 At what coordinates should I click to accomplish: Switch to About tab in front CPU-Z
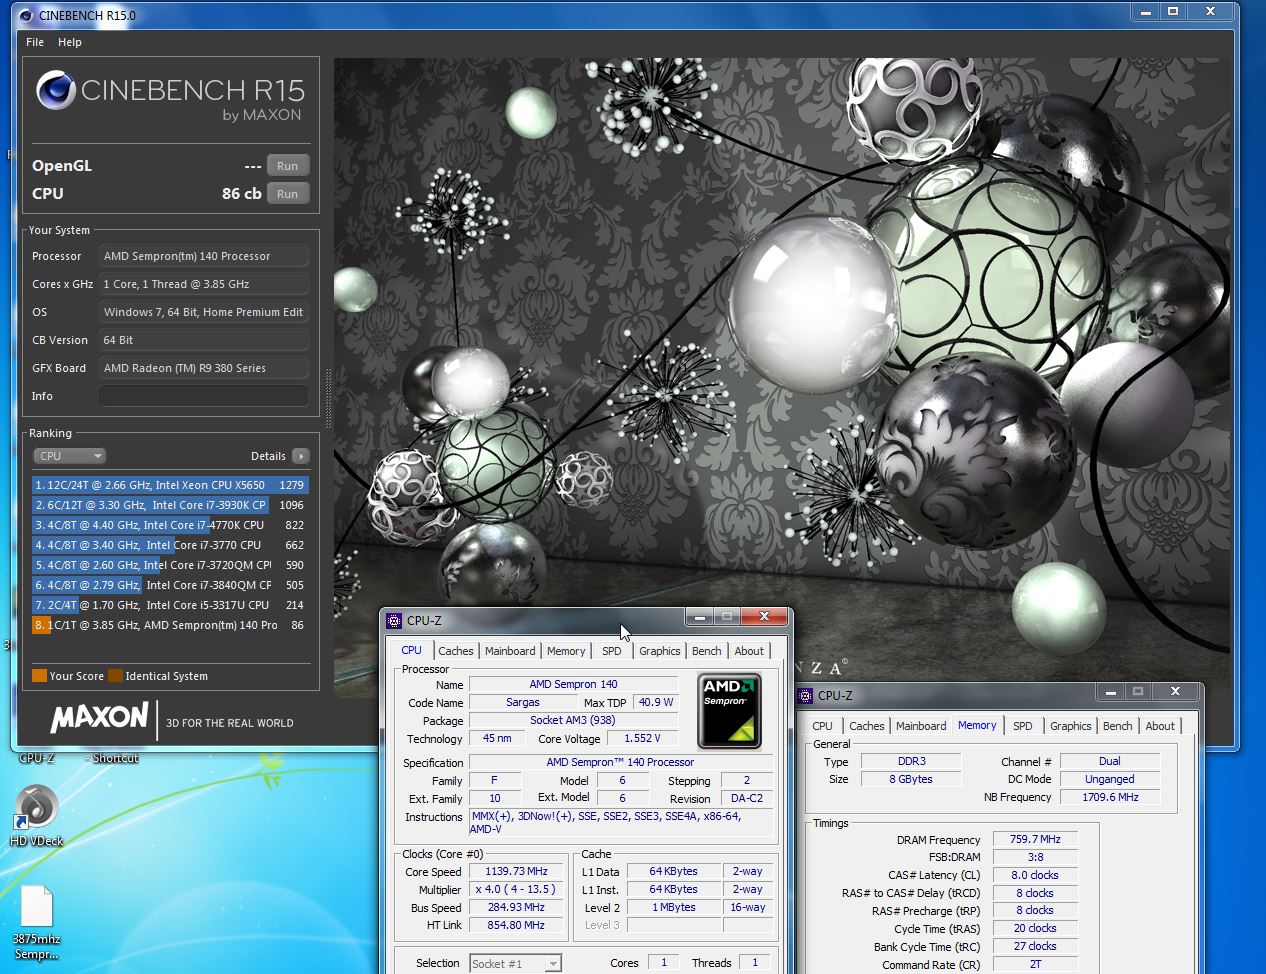click(749, 651)
